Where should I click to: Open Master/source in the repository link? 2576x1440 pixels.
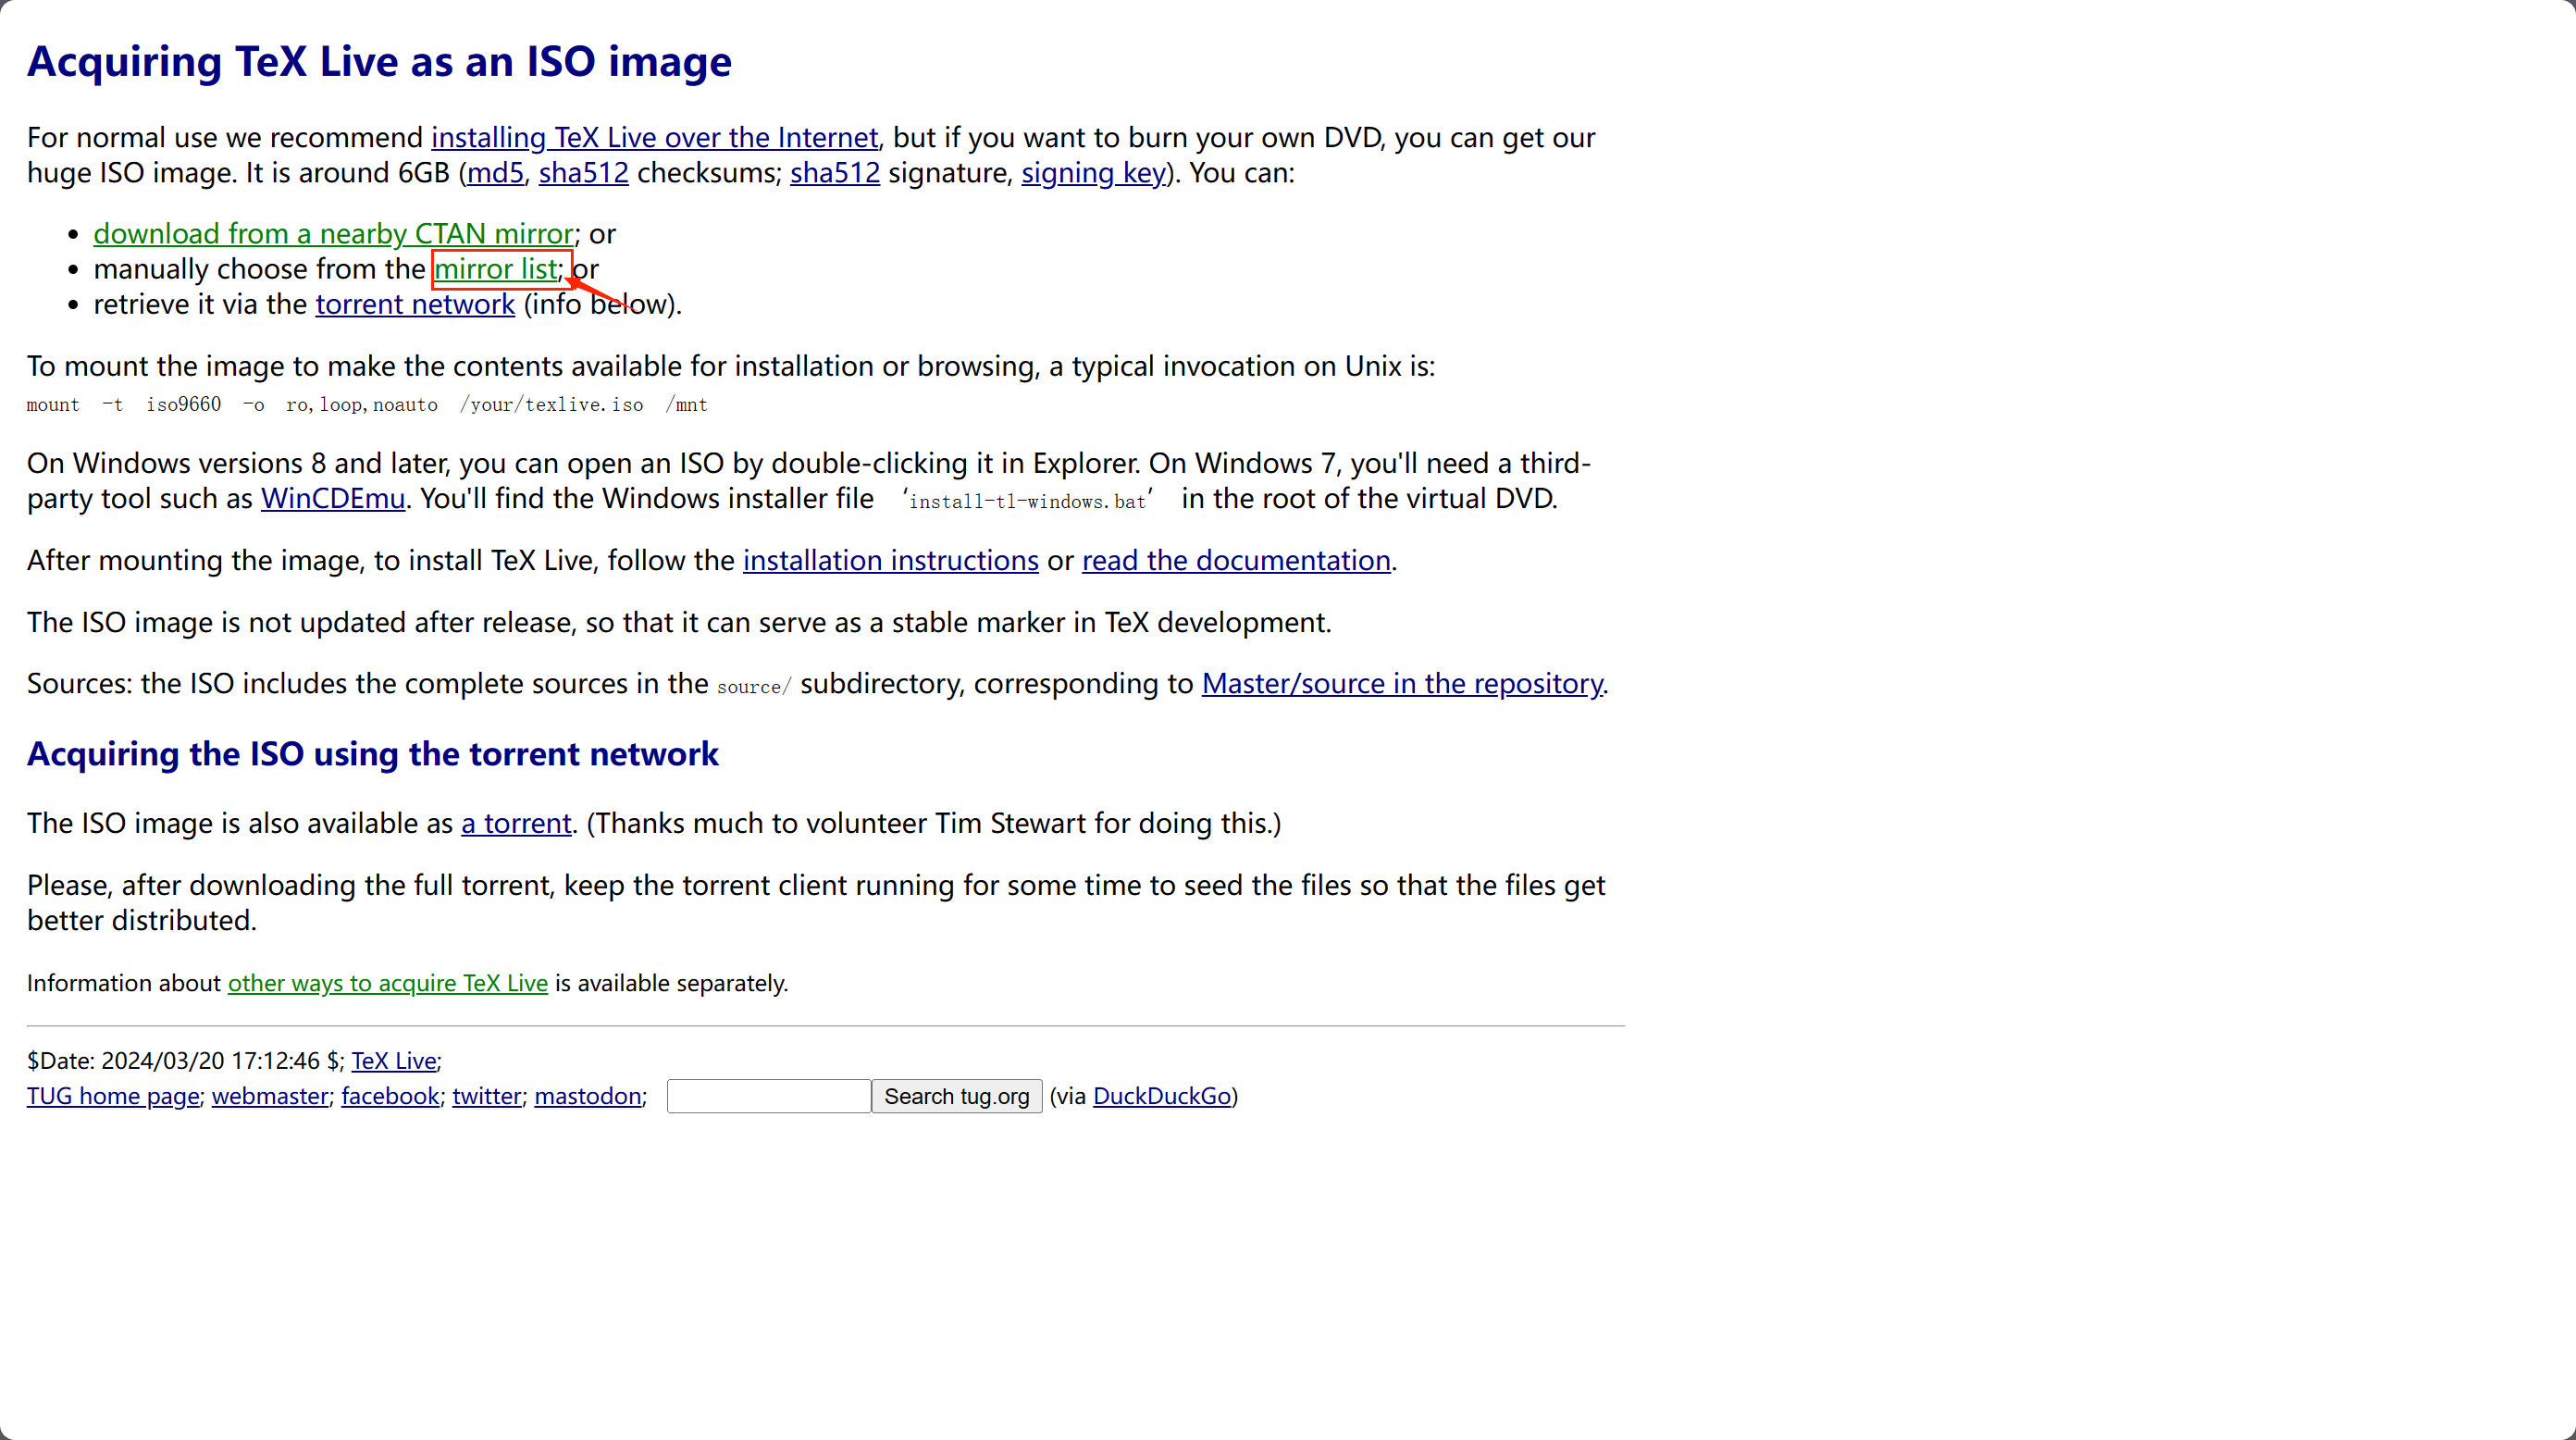point(1401,684)
